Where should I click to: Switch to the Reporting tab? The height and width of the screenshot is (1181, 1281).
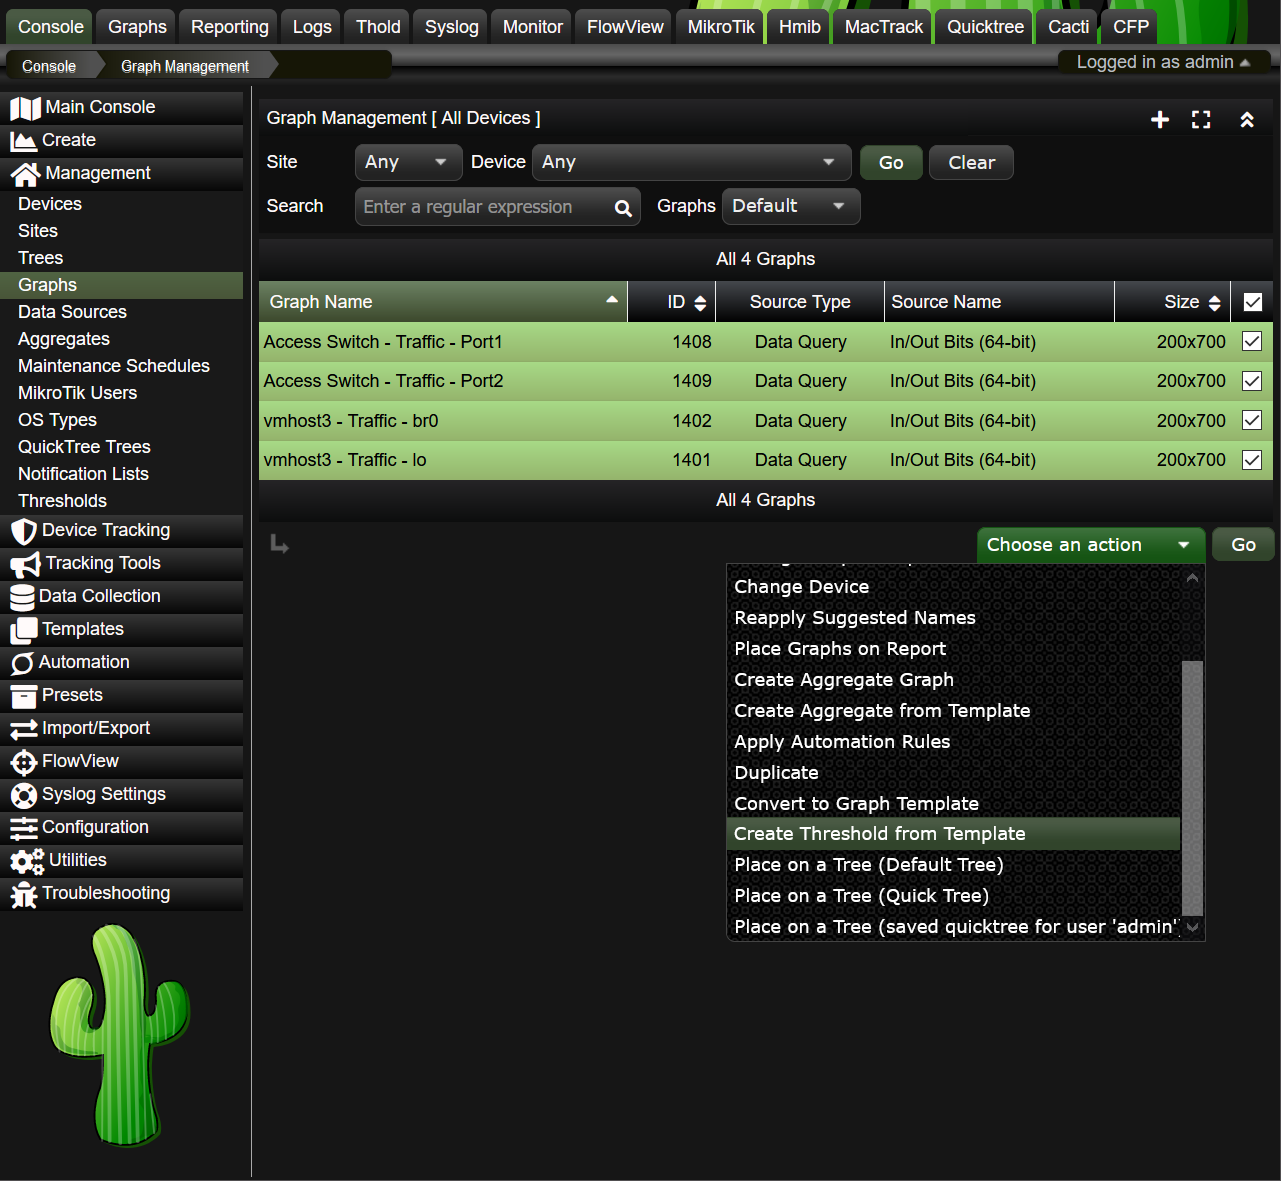pos(230,27)
